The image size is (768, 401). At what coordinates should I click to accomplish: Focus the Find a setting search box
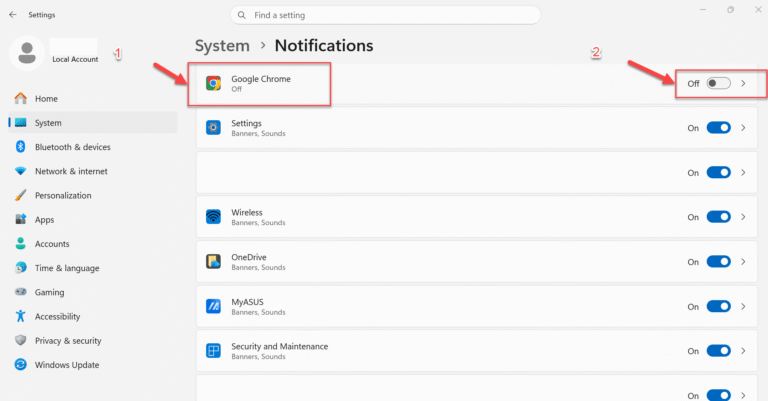click(385, 15)
